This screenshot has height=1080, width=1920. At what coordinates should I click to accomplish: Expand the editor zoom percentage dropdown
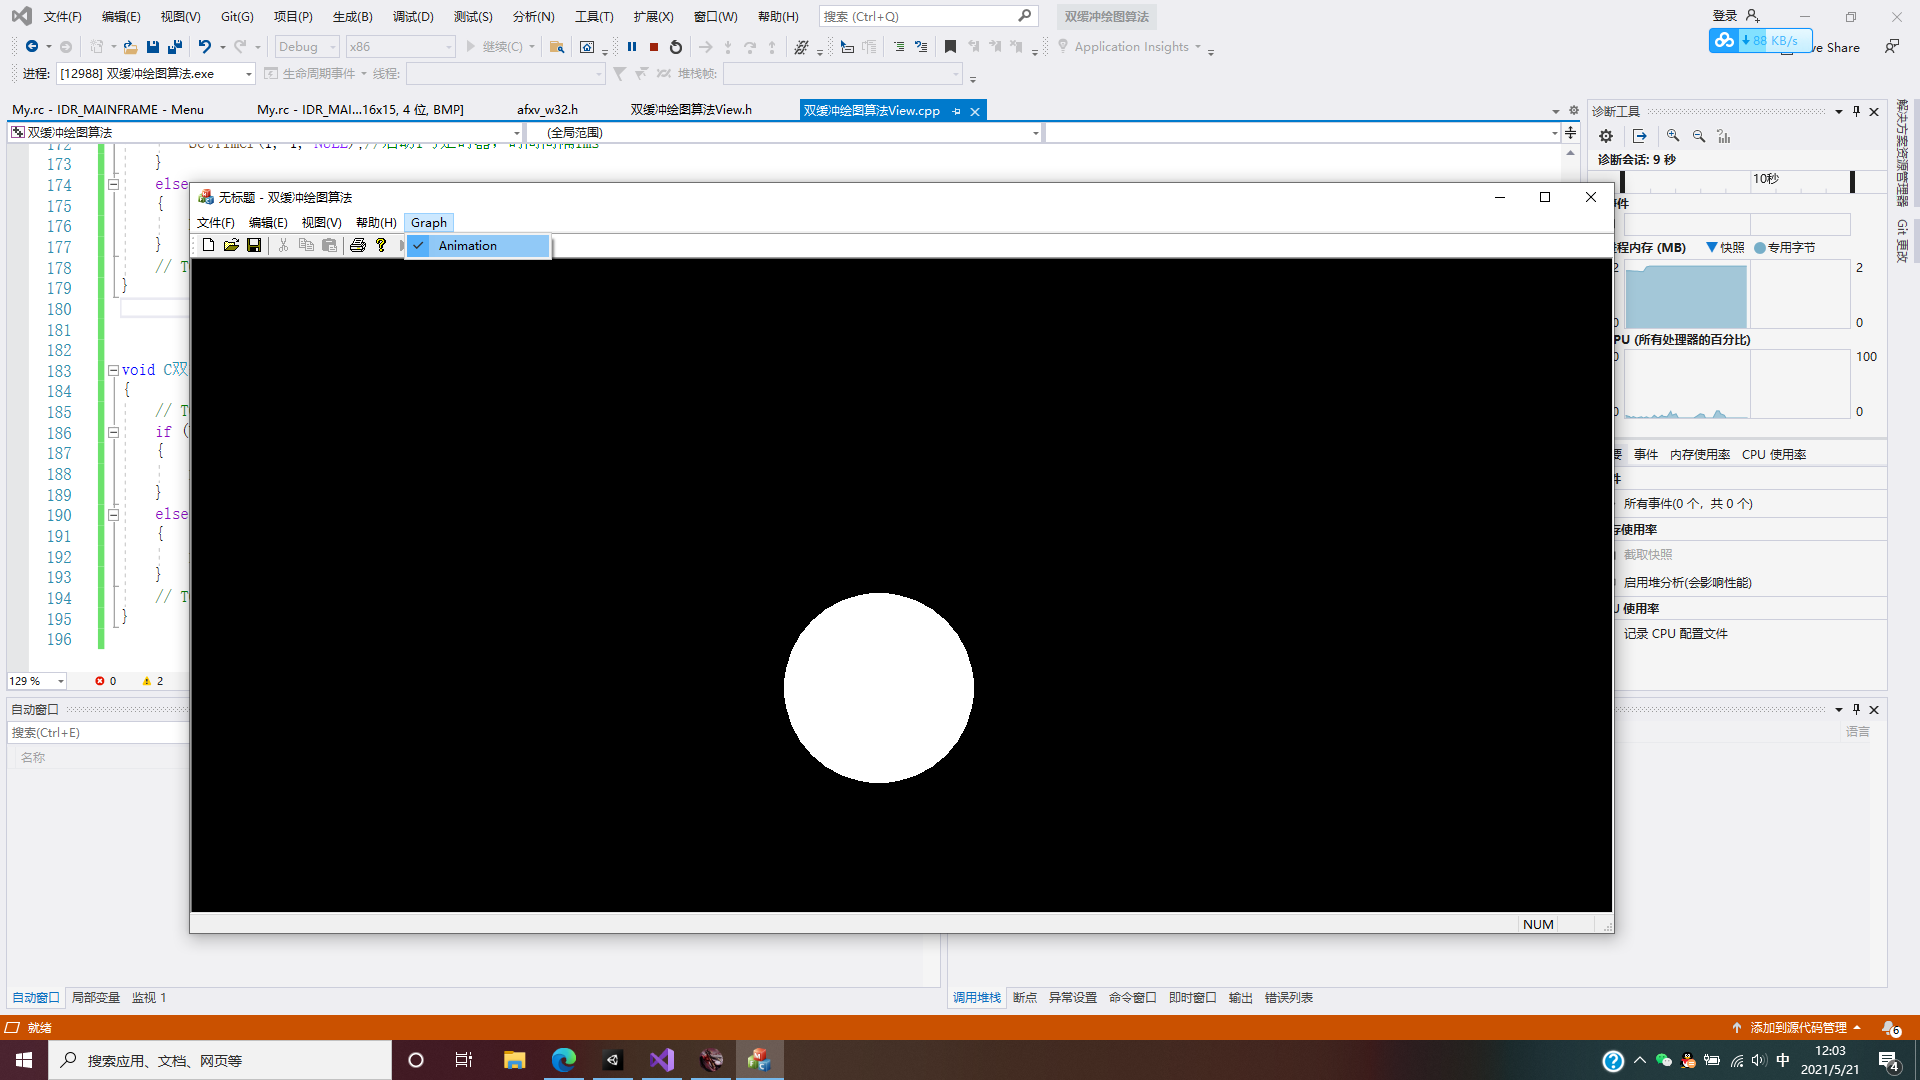(61, 681)
